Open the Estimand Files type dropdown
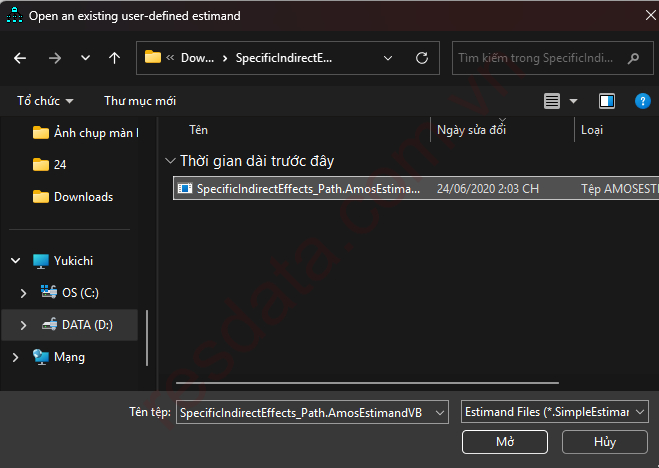The image size is (659, 468). pyautogui.click(x=554, y=412)
